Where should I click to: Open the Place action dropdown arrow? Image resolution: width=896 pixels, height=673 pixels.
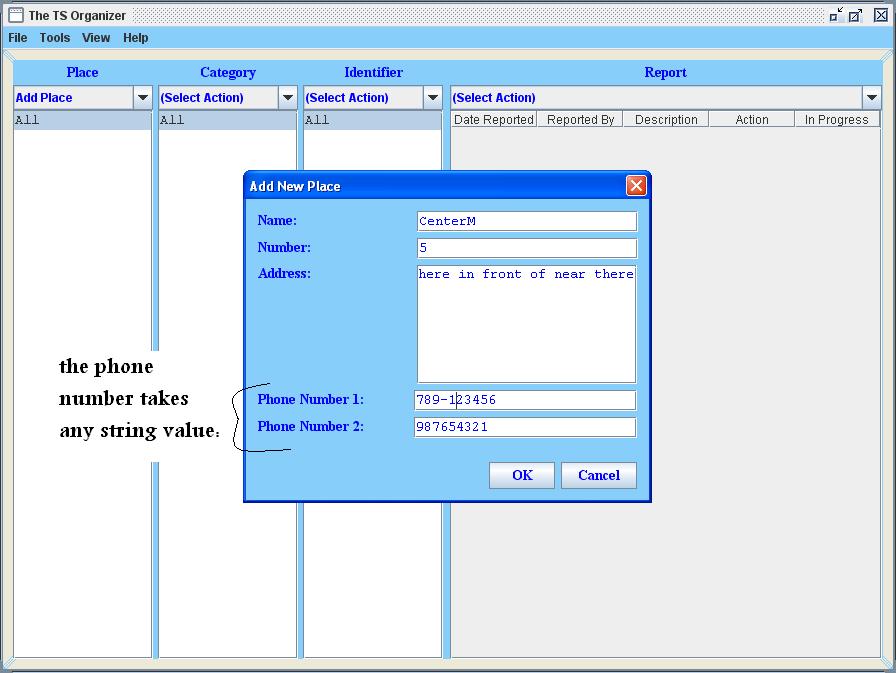click(x=143, y=98)
